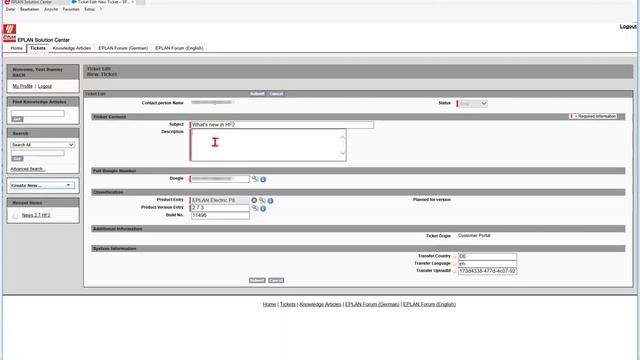The height and width of the screenshot is (360, 640).
Task: Click the Transfer Country field
Action: pos(487,256)
